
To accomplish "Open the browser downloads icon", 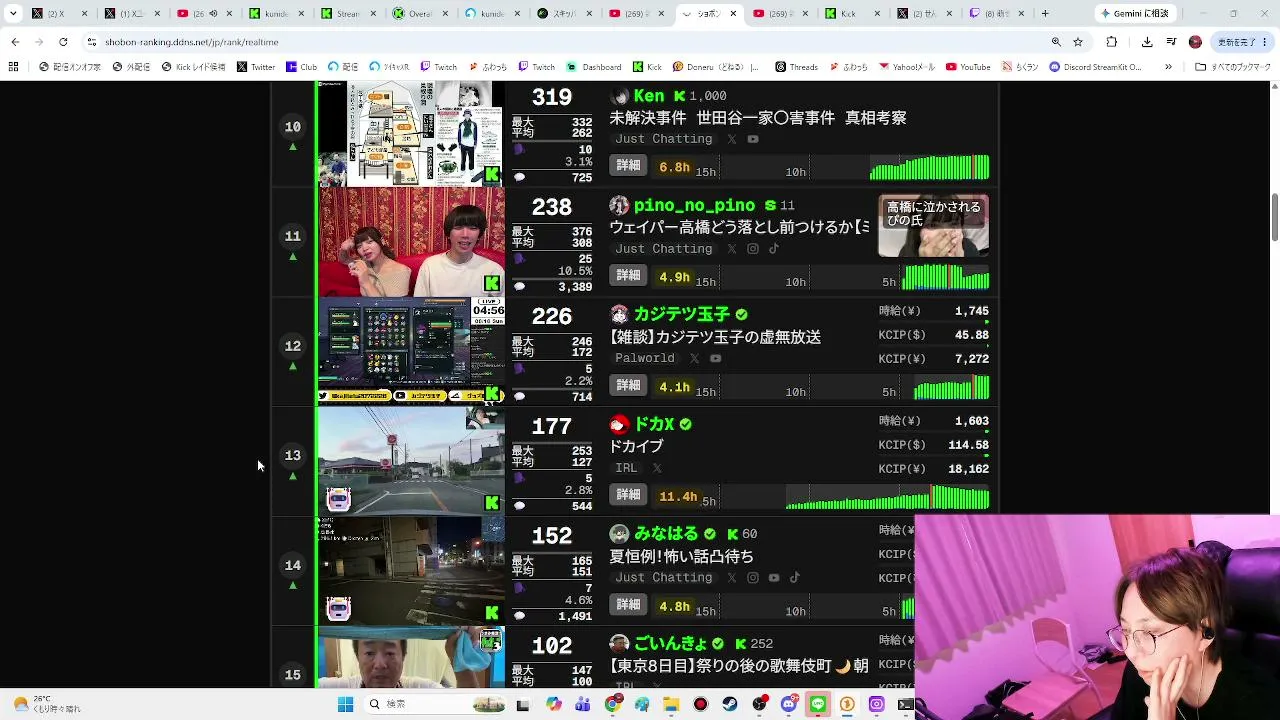I will (x=1147, y=42).
